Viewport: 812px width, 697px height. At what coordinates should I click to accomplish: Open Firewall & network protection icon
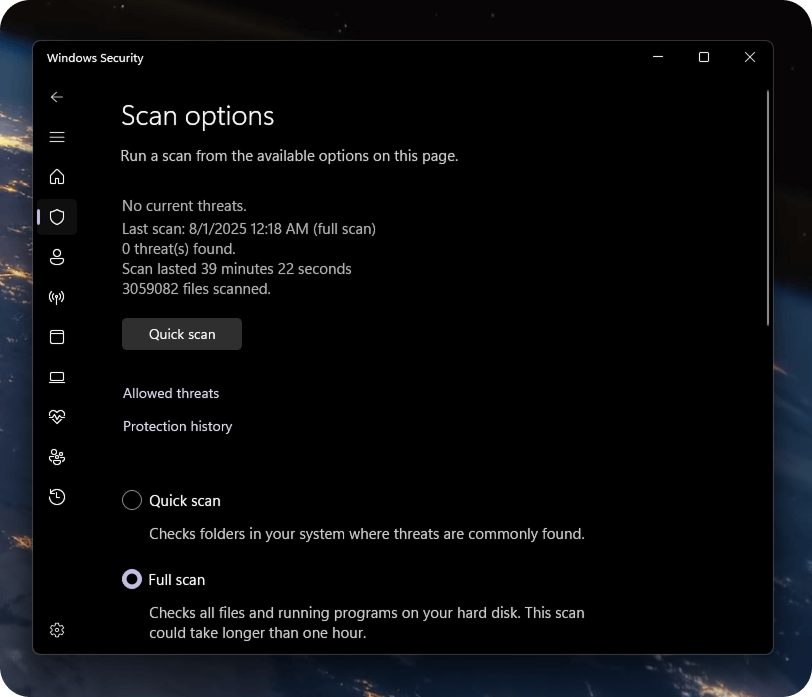click(x=57, y=297)
